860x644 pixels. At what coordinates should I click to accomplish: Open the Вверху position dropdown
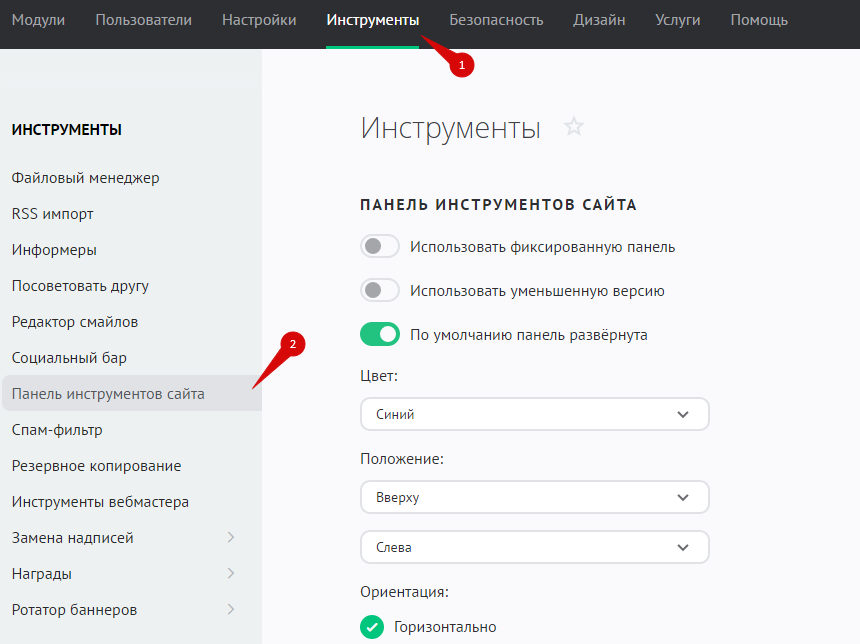point(534,497)
